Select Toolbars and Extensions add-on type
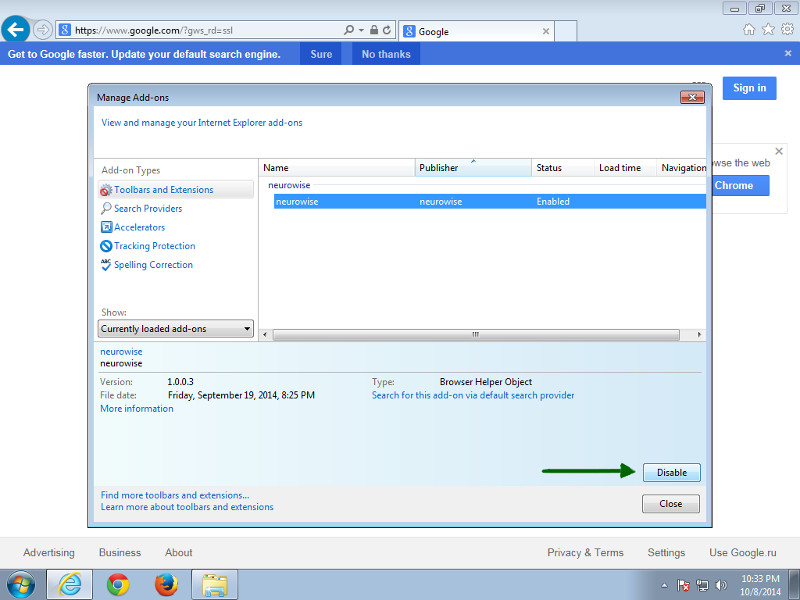The height and width of the screenshot is (600, 800). coord(163,190)
